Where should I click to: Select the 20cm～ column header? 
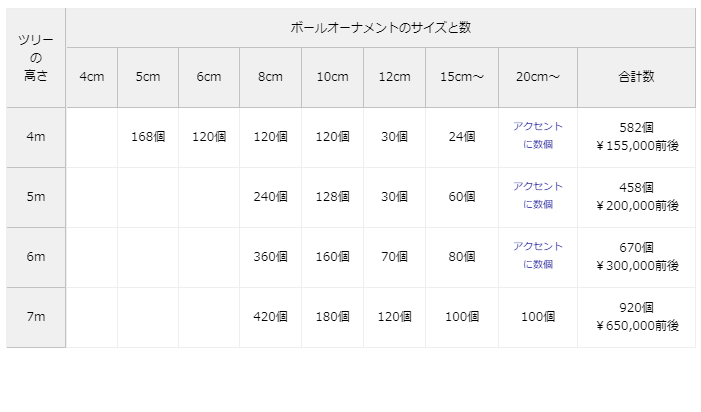(x=538, y=78)
